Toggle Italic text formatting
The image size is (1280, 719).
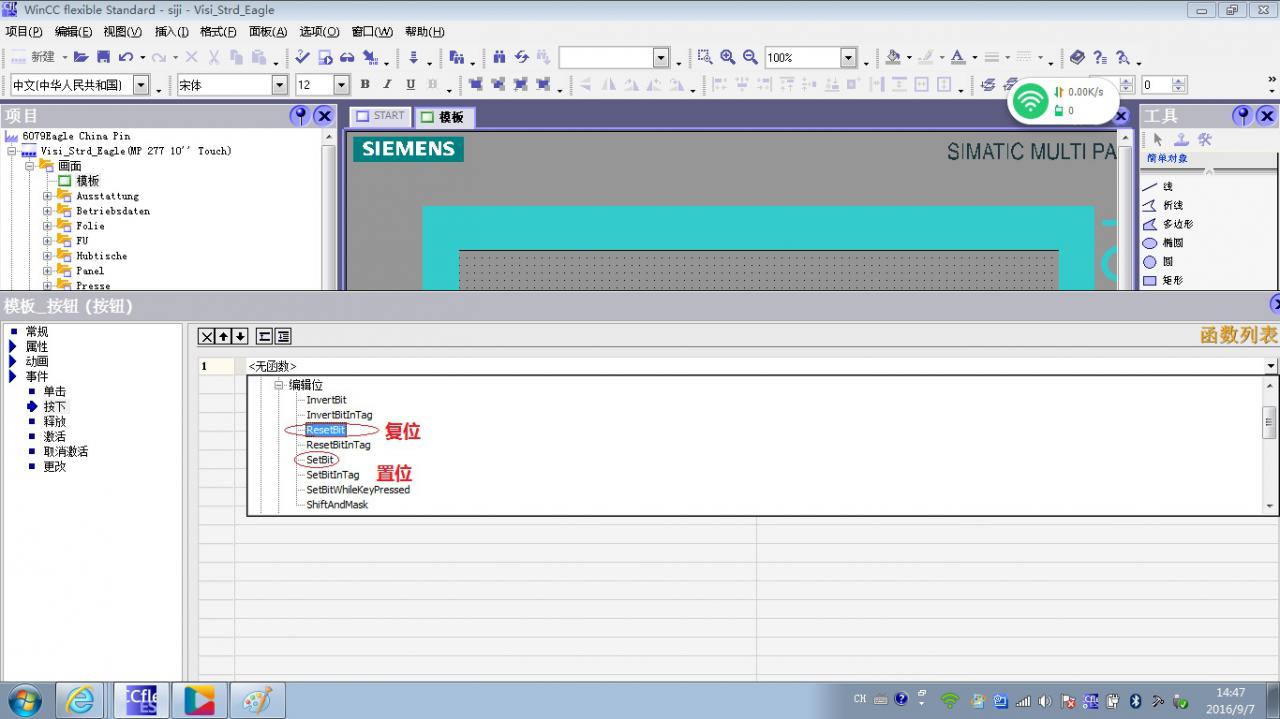point(388,85)
